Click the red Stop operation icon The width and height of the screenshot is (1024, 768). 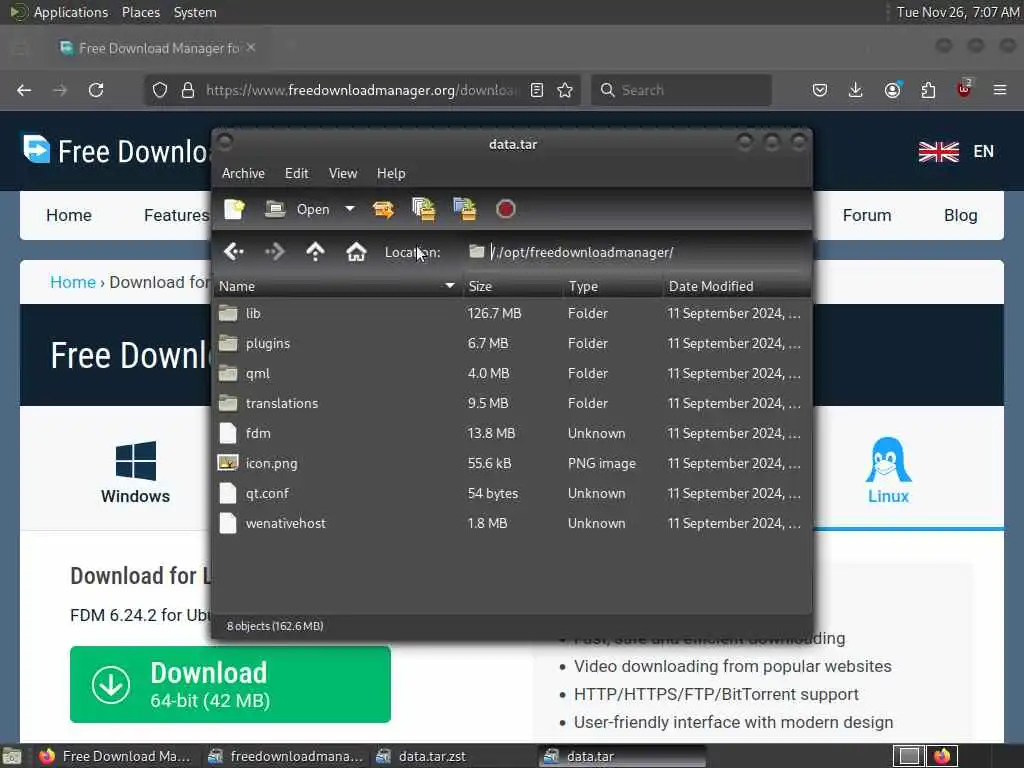point(505,209)
